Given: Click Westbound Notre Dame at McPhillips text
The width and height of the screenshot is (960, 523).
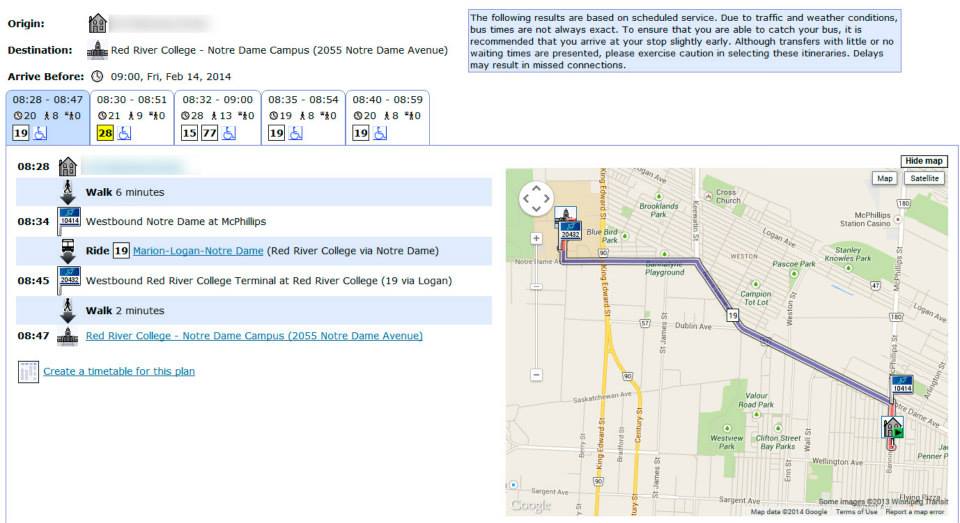Looking at the screenshot, I should [176, 221].
